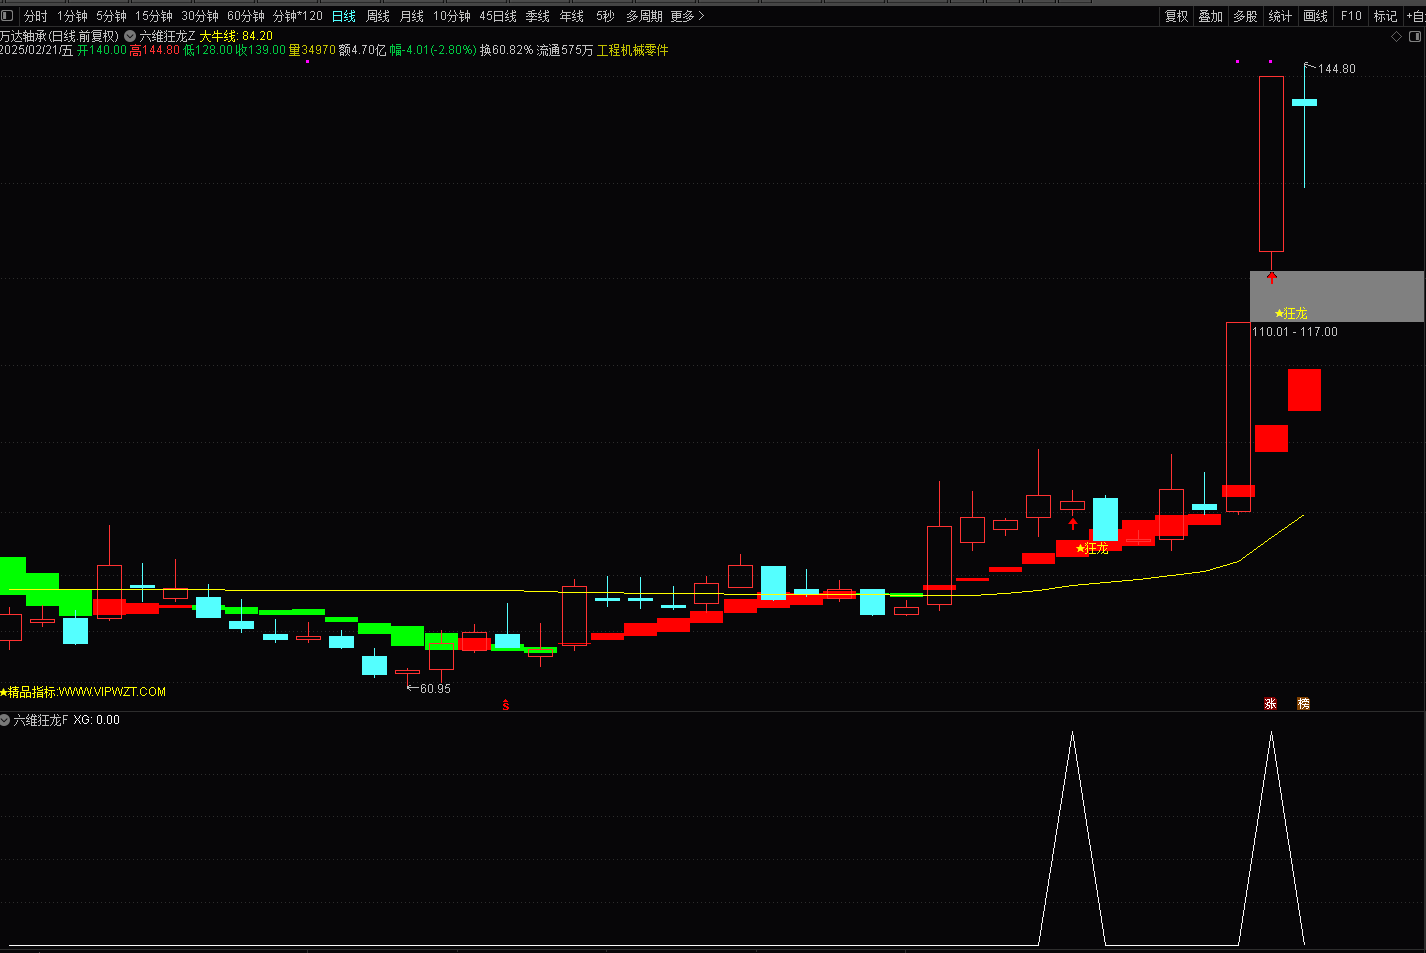Click the latest cyan candle at 144.80
The height and width of the screenshot is (953, 1426).
[1304, 102]
